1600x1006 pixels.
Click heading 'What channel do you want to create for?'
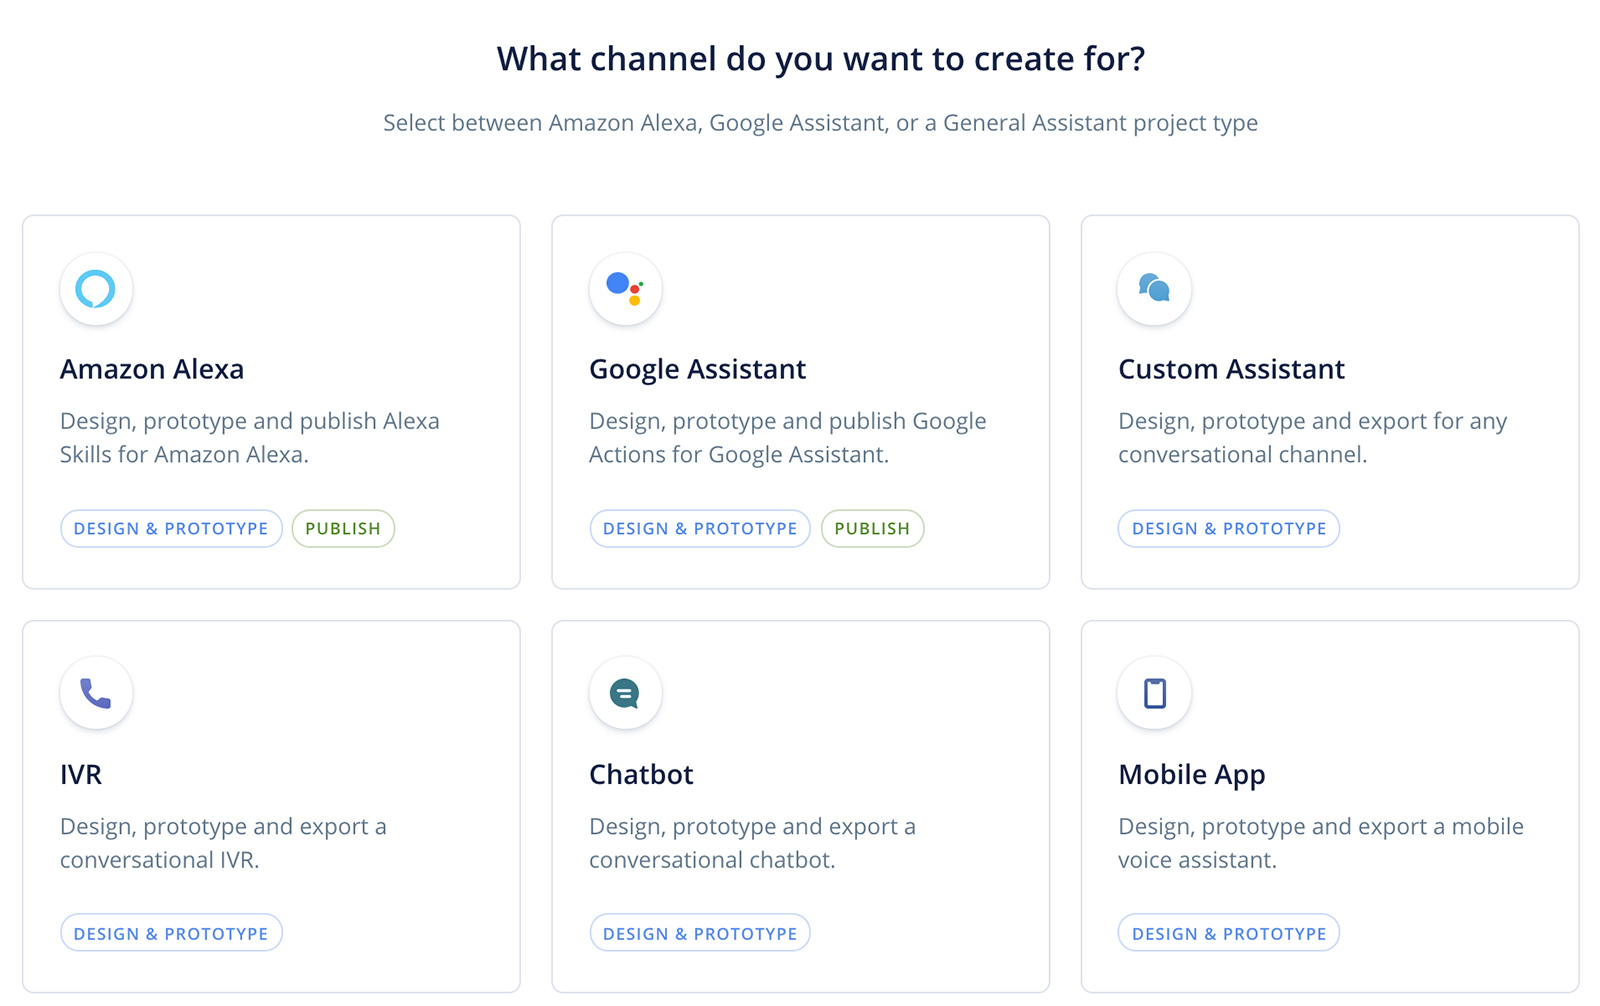pyautogui.click(x=821, y=59)
